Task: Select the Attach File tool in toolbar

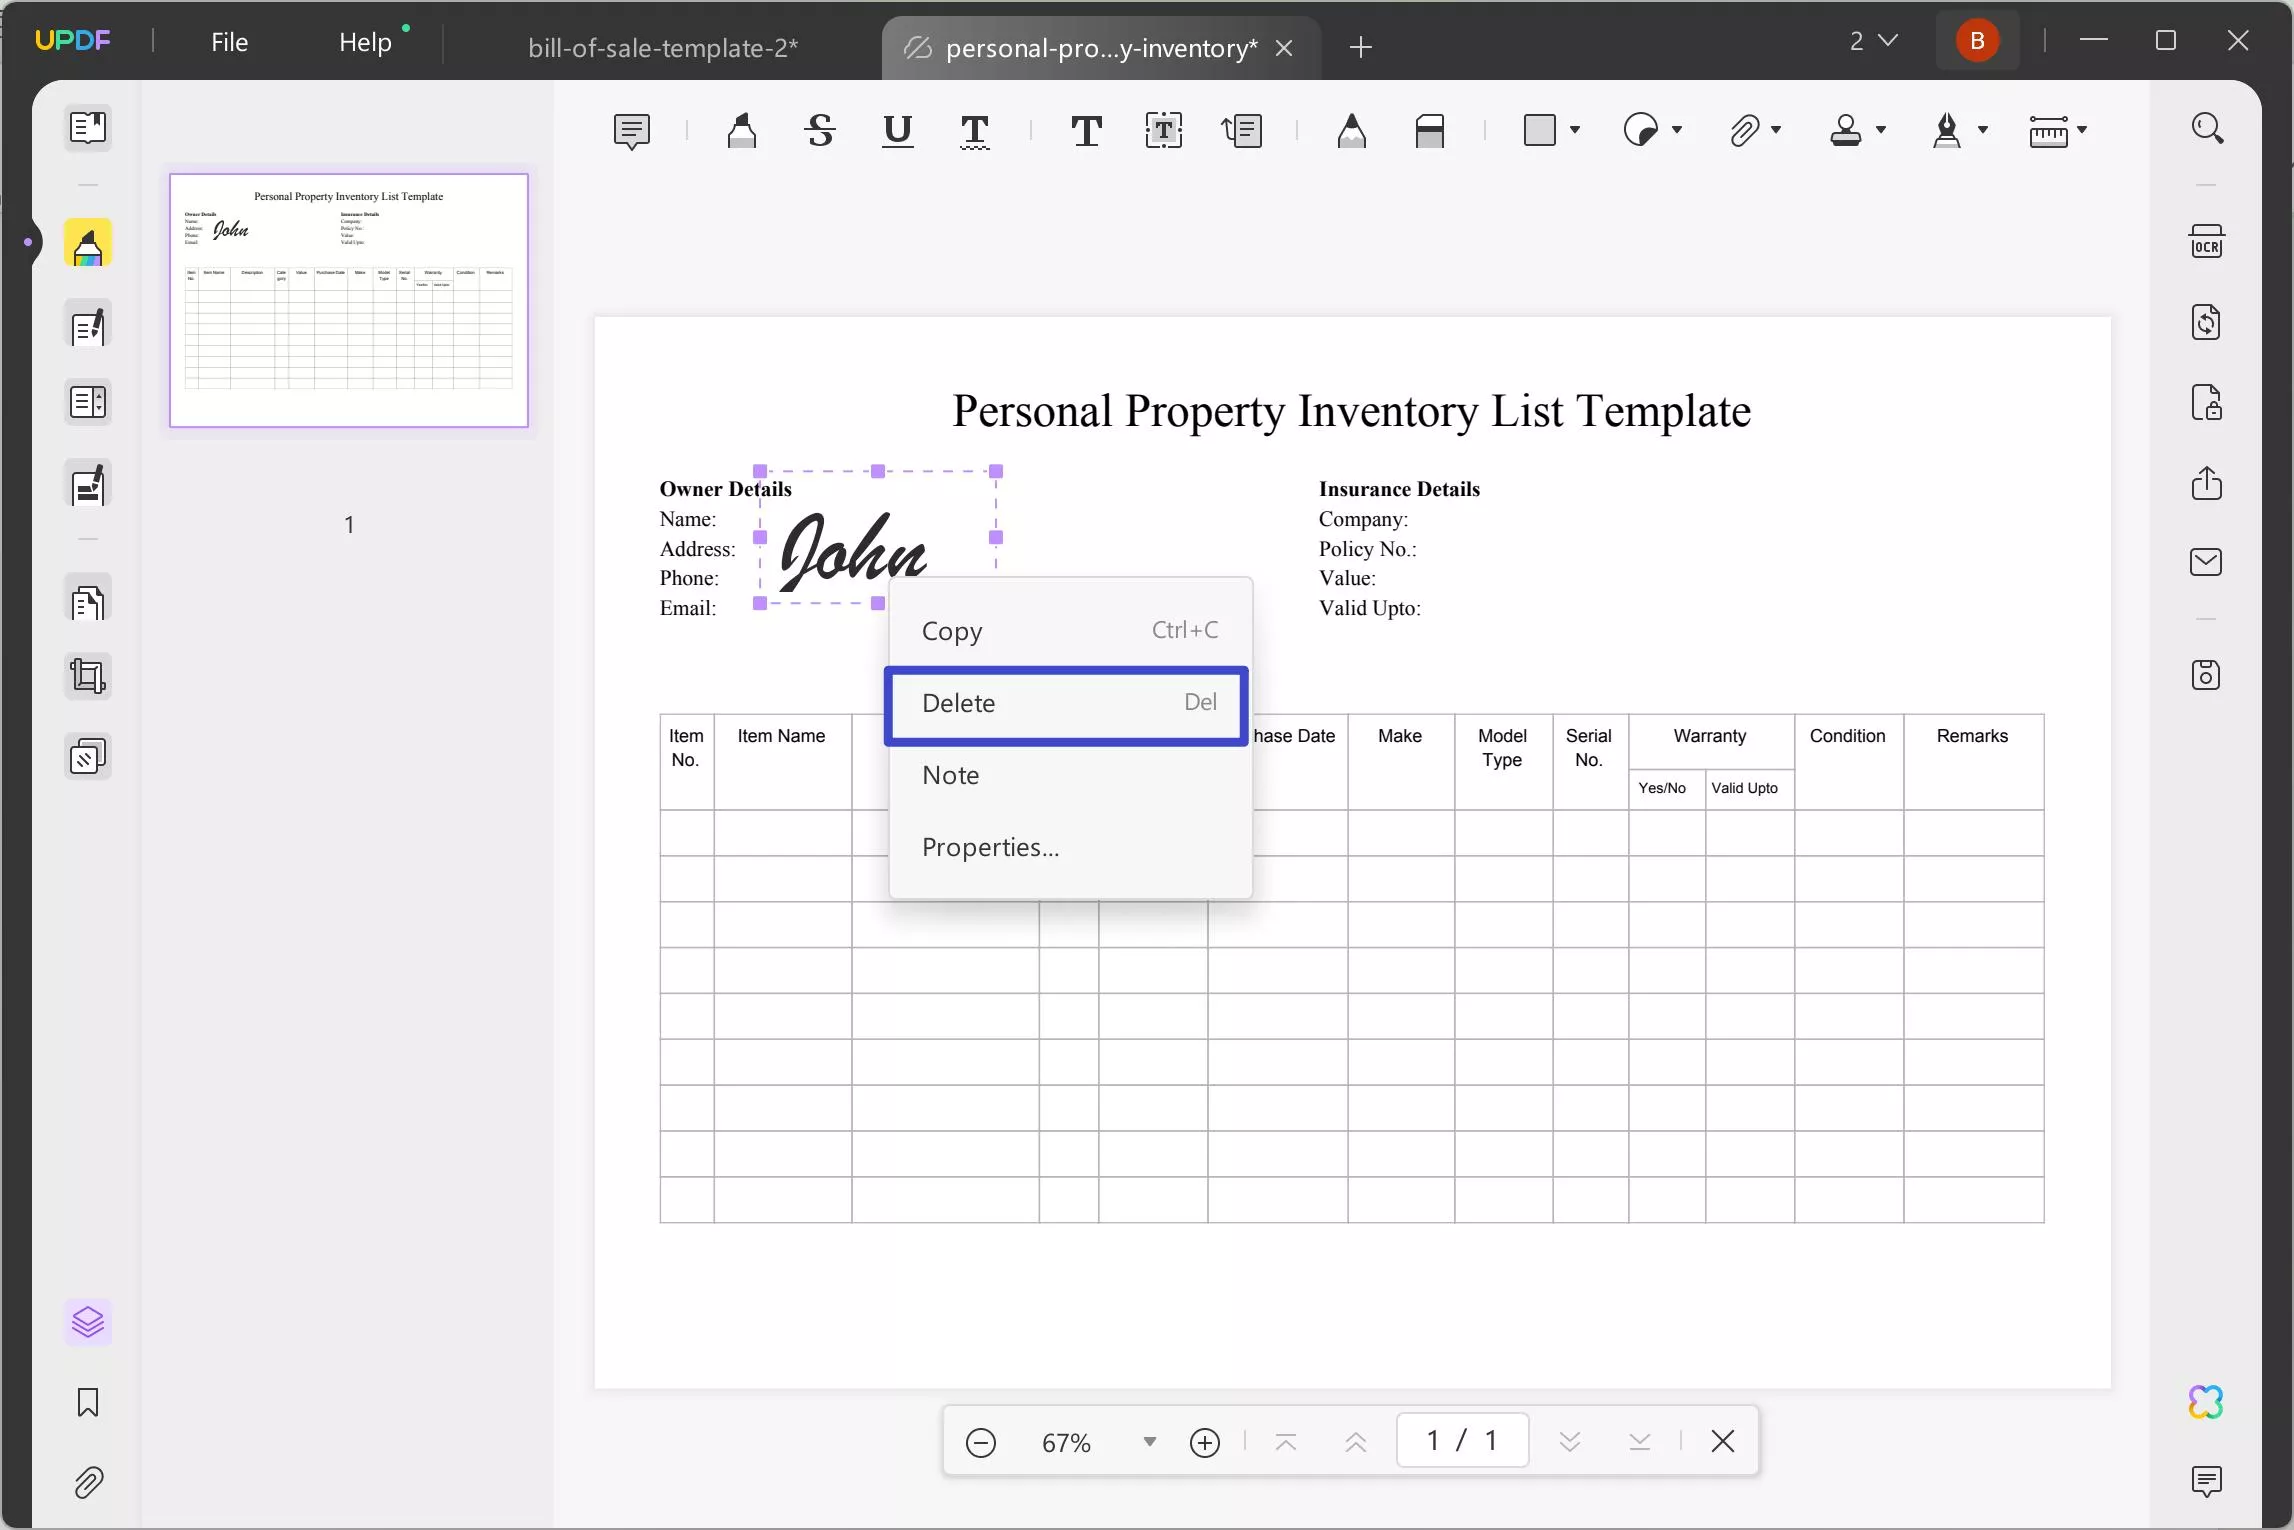Action: (x=1744, y=130)
